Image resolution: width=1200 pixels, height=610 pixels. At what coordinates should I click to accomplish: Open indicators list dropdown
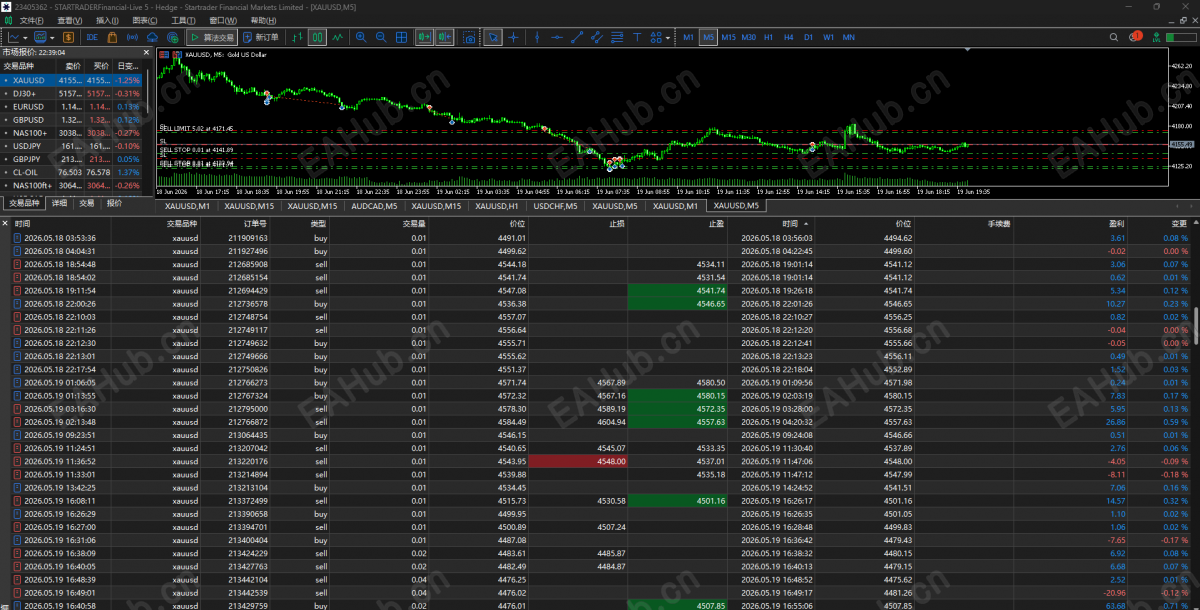52,37
